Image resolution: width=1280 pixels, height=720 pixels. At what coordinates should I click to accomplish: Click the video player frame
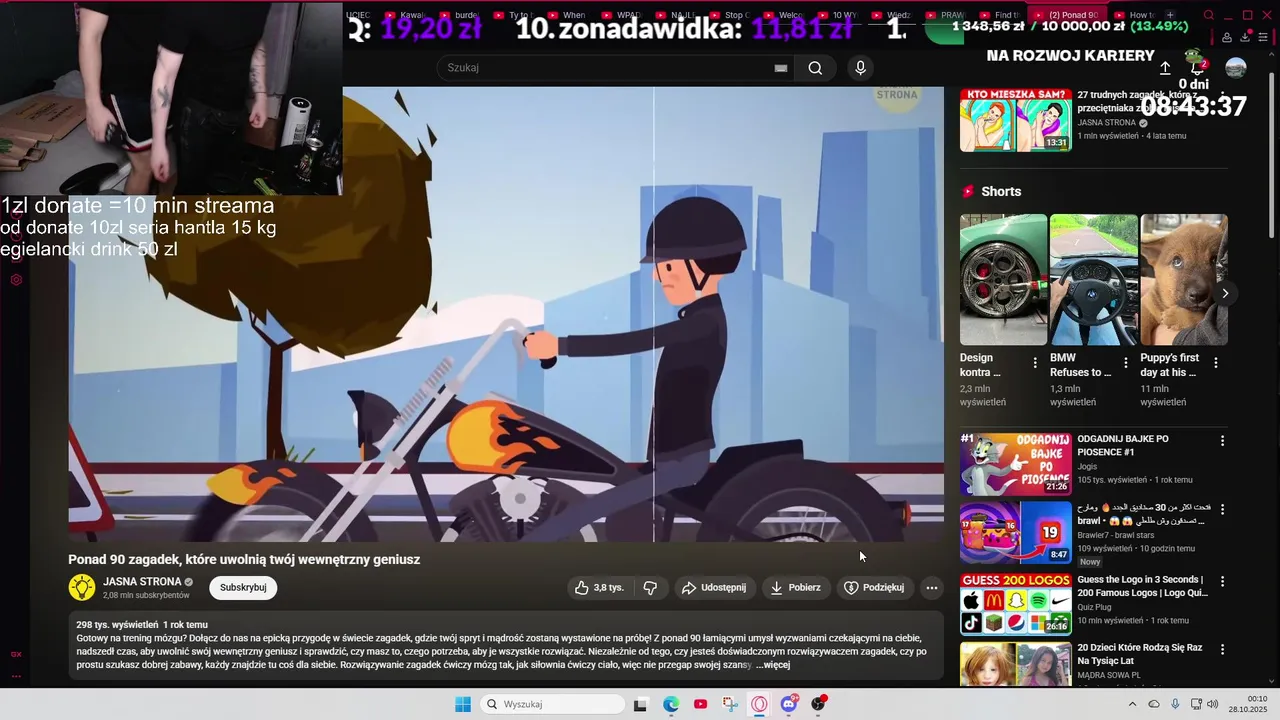[x=506, y=314]
